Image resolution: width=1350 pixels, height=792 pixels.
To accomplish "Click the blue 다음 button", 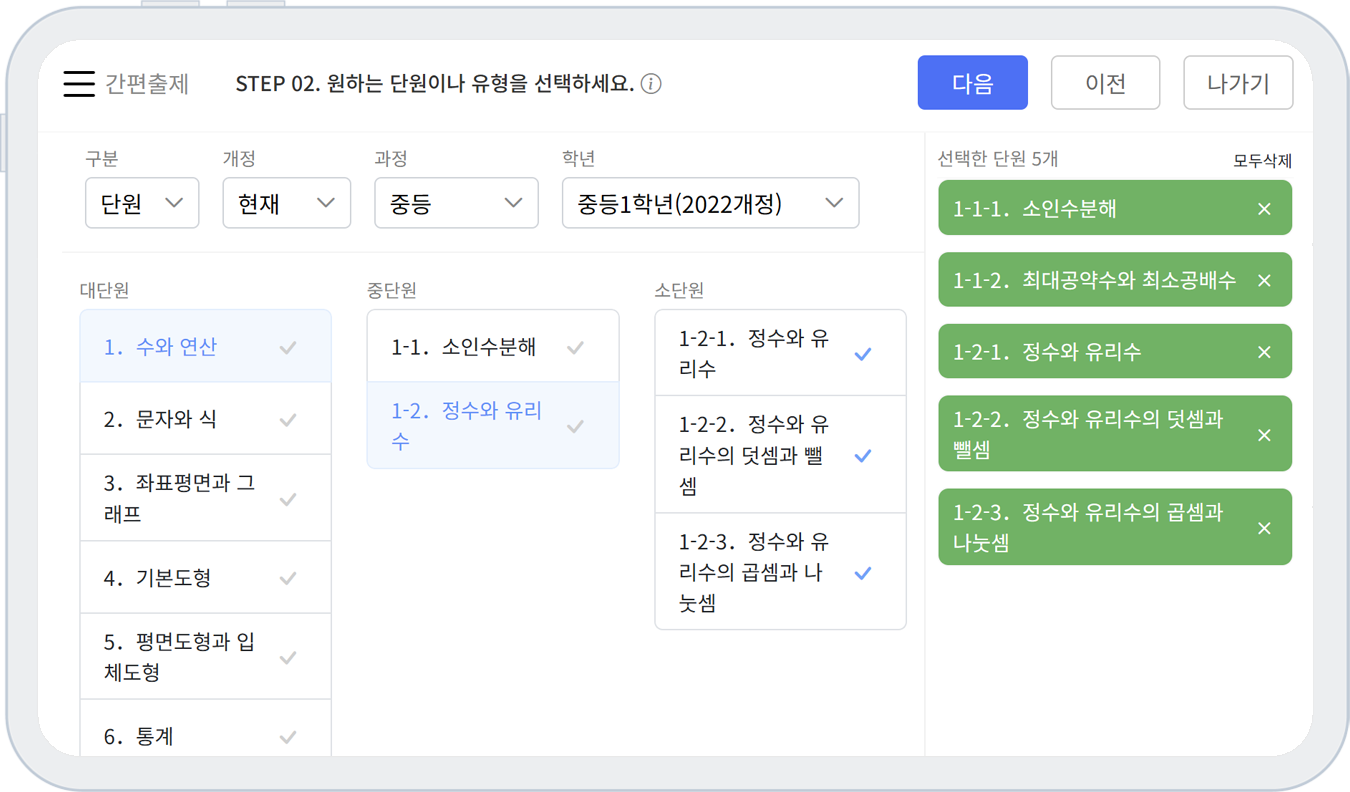I will click(972, 83).
